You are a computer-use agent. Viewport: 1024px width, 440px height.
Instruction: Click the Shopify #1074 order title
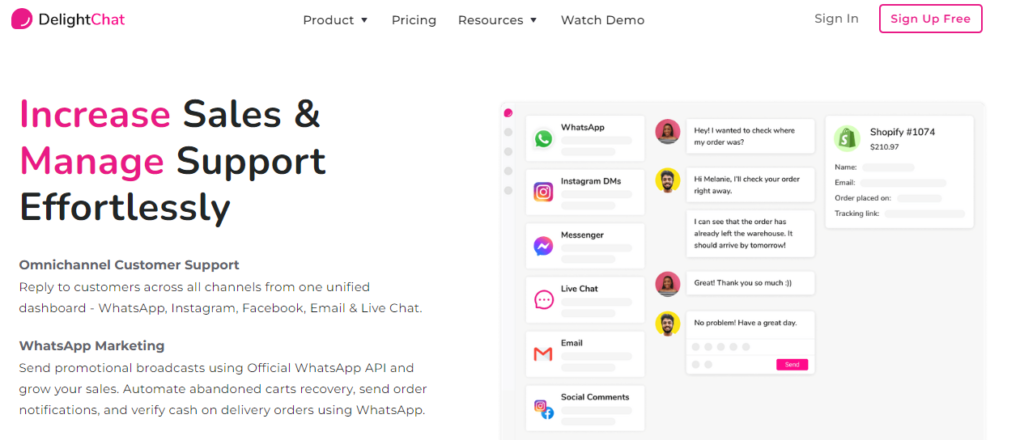point(903,132)
